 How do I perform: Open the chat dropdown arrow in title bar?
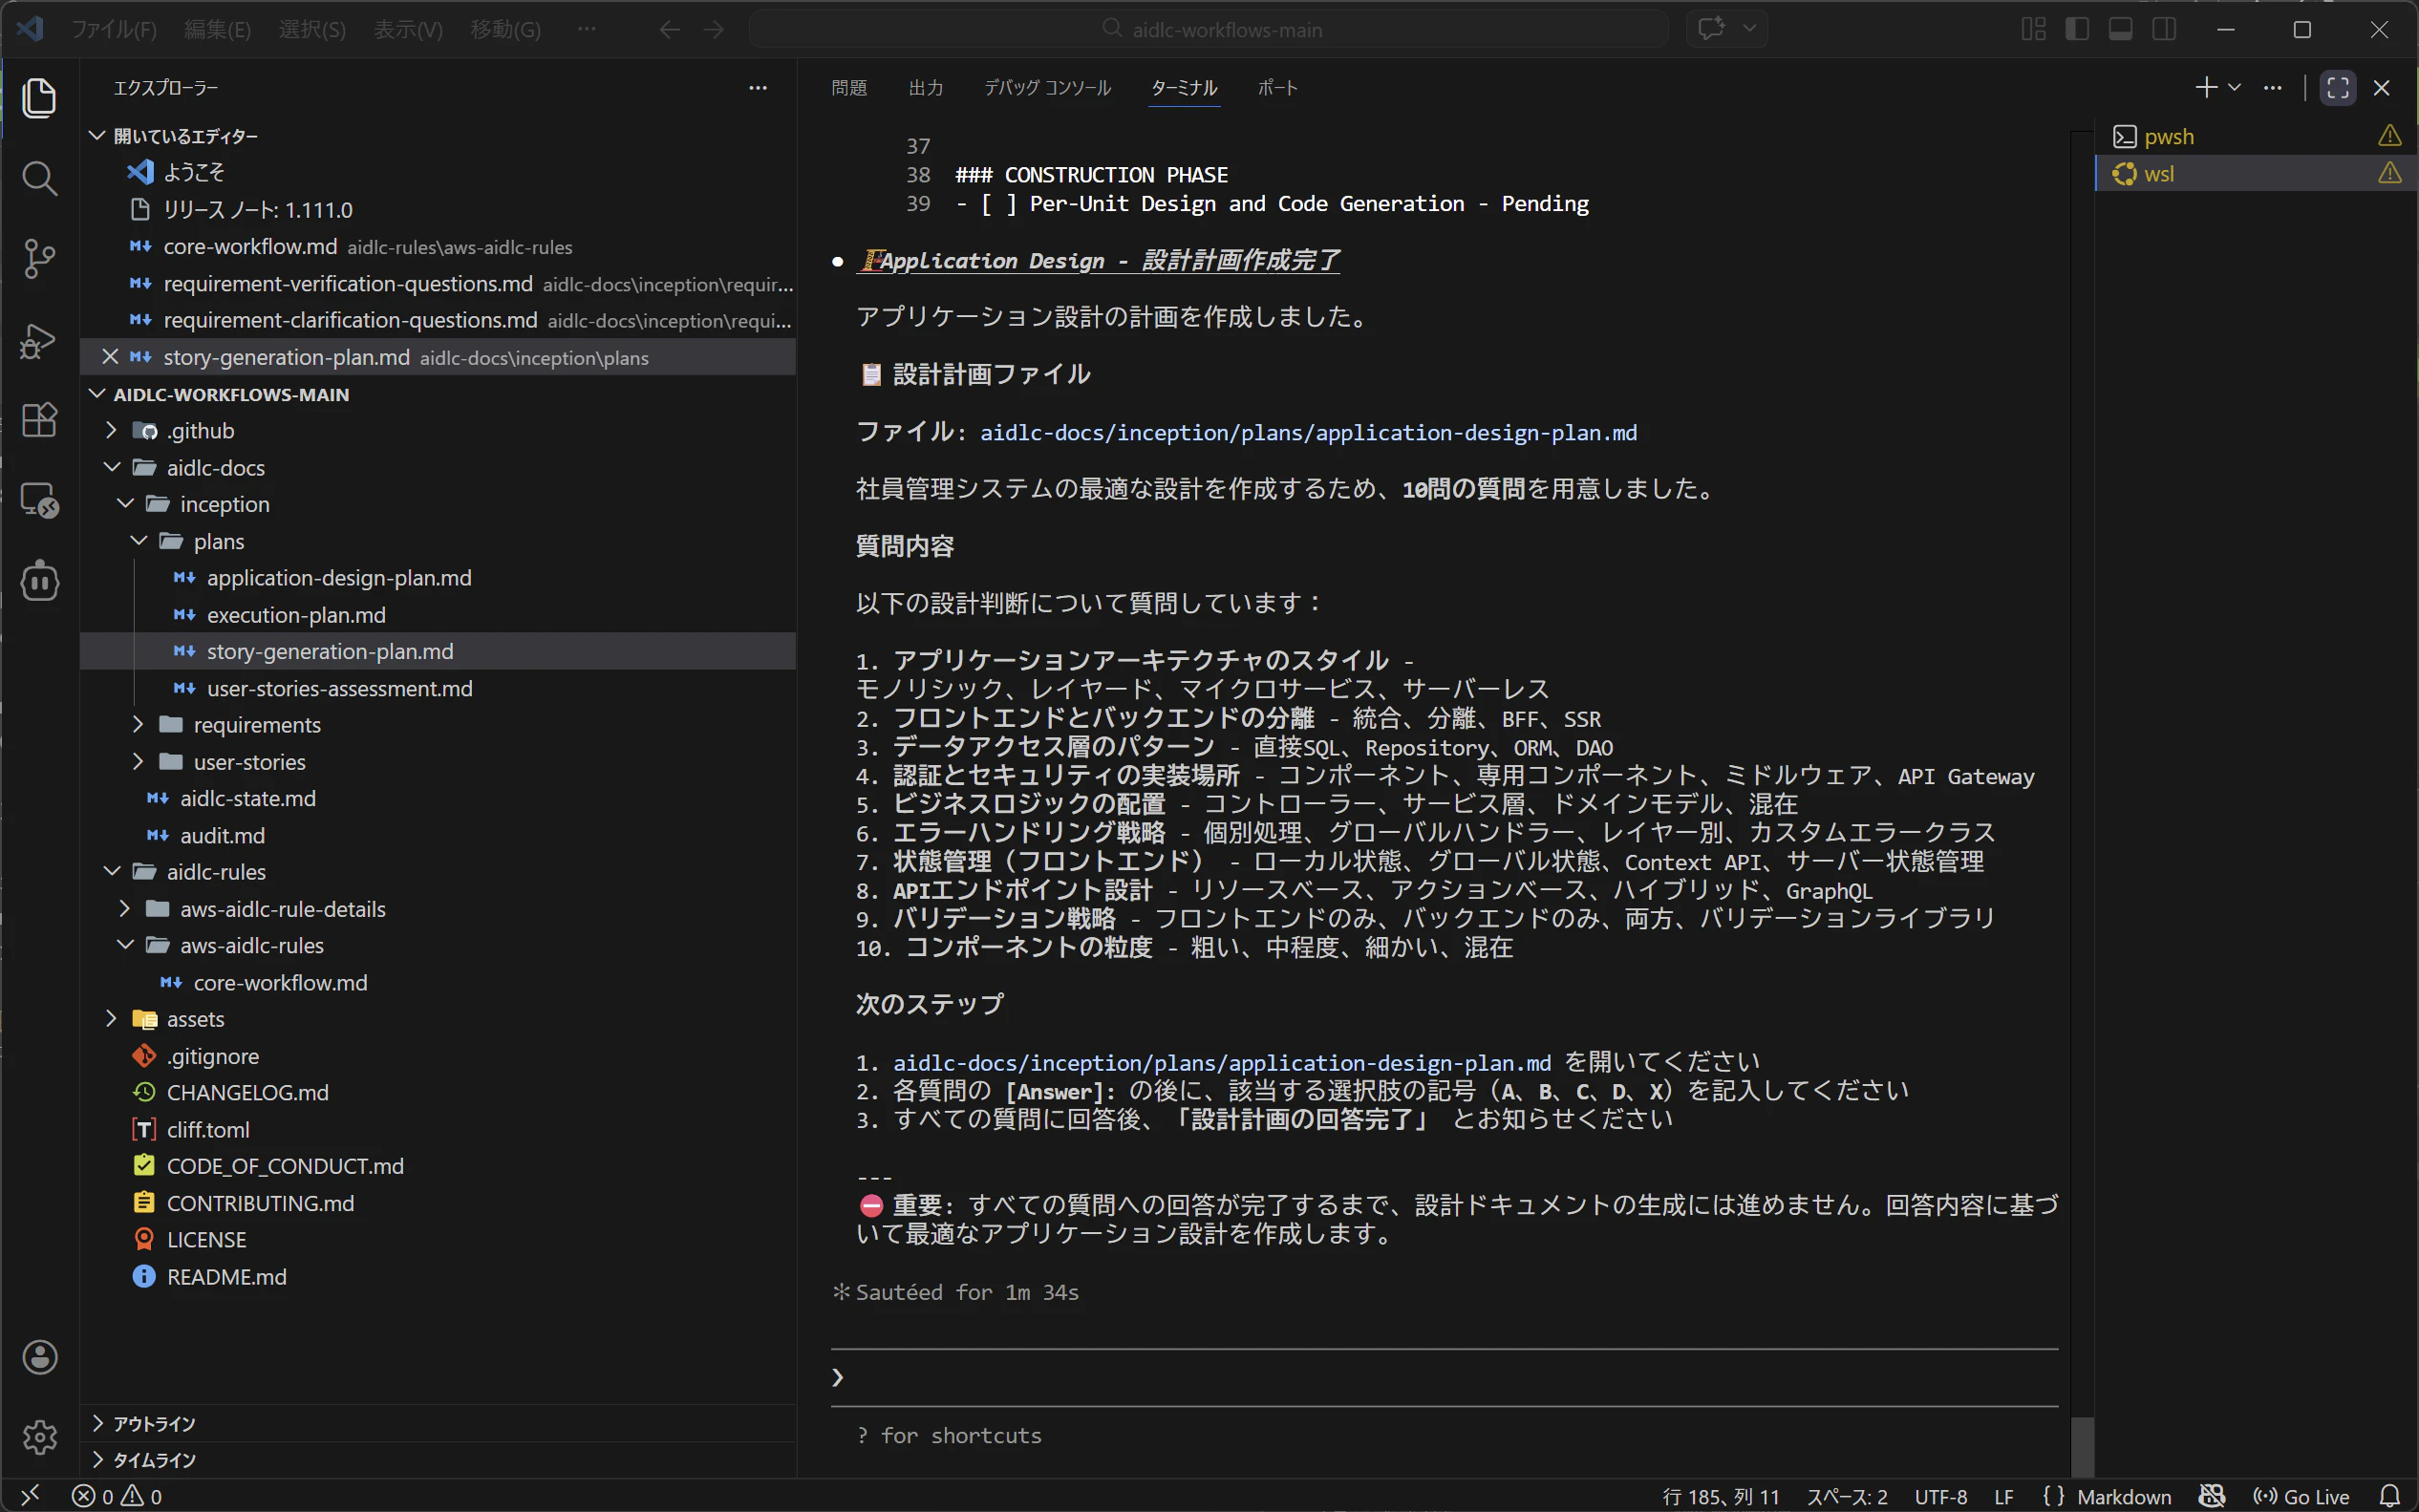click(1749, 29)
